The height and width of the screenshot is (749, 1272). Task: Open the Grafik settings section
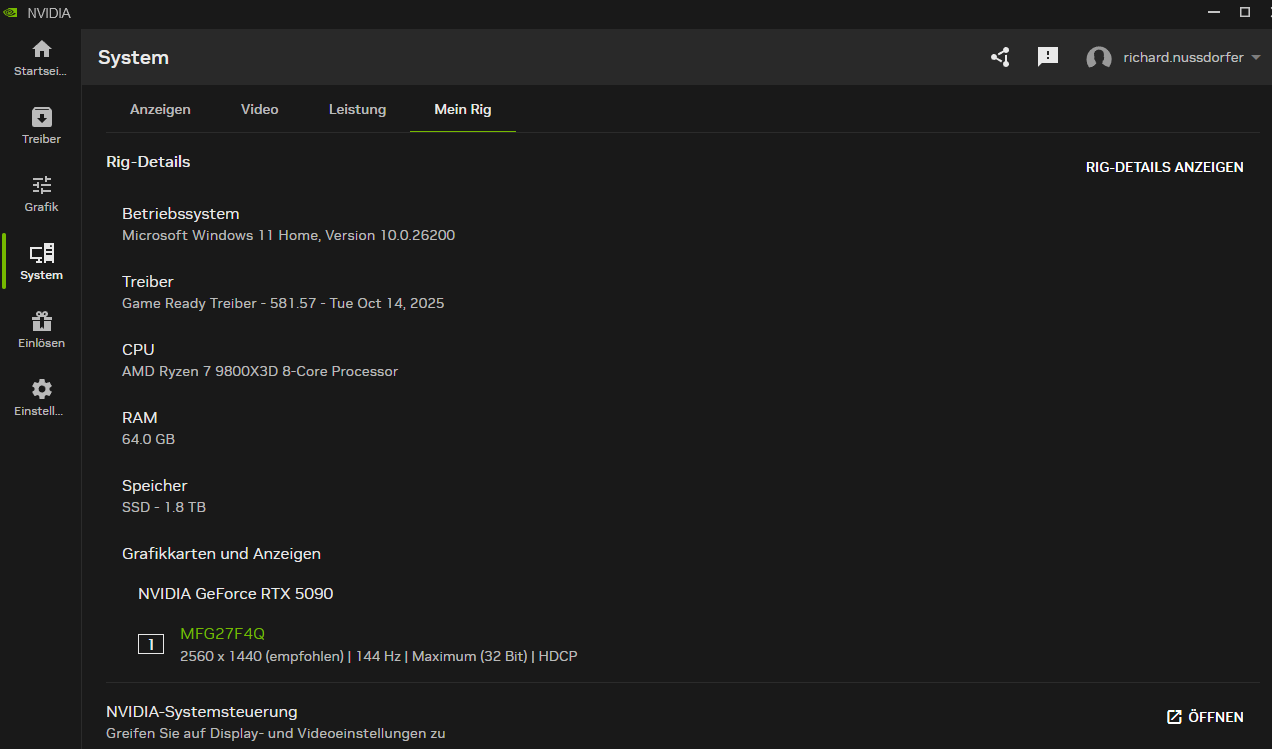coord(41,194)
